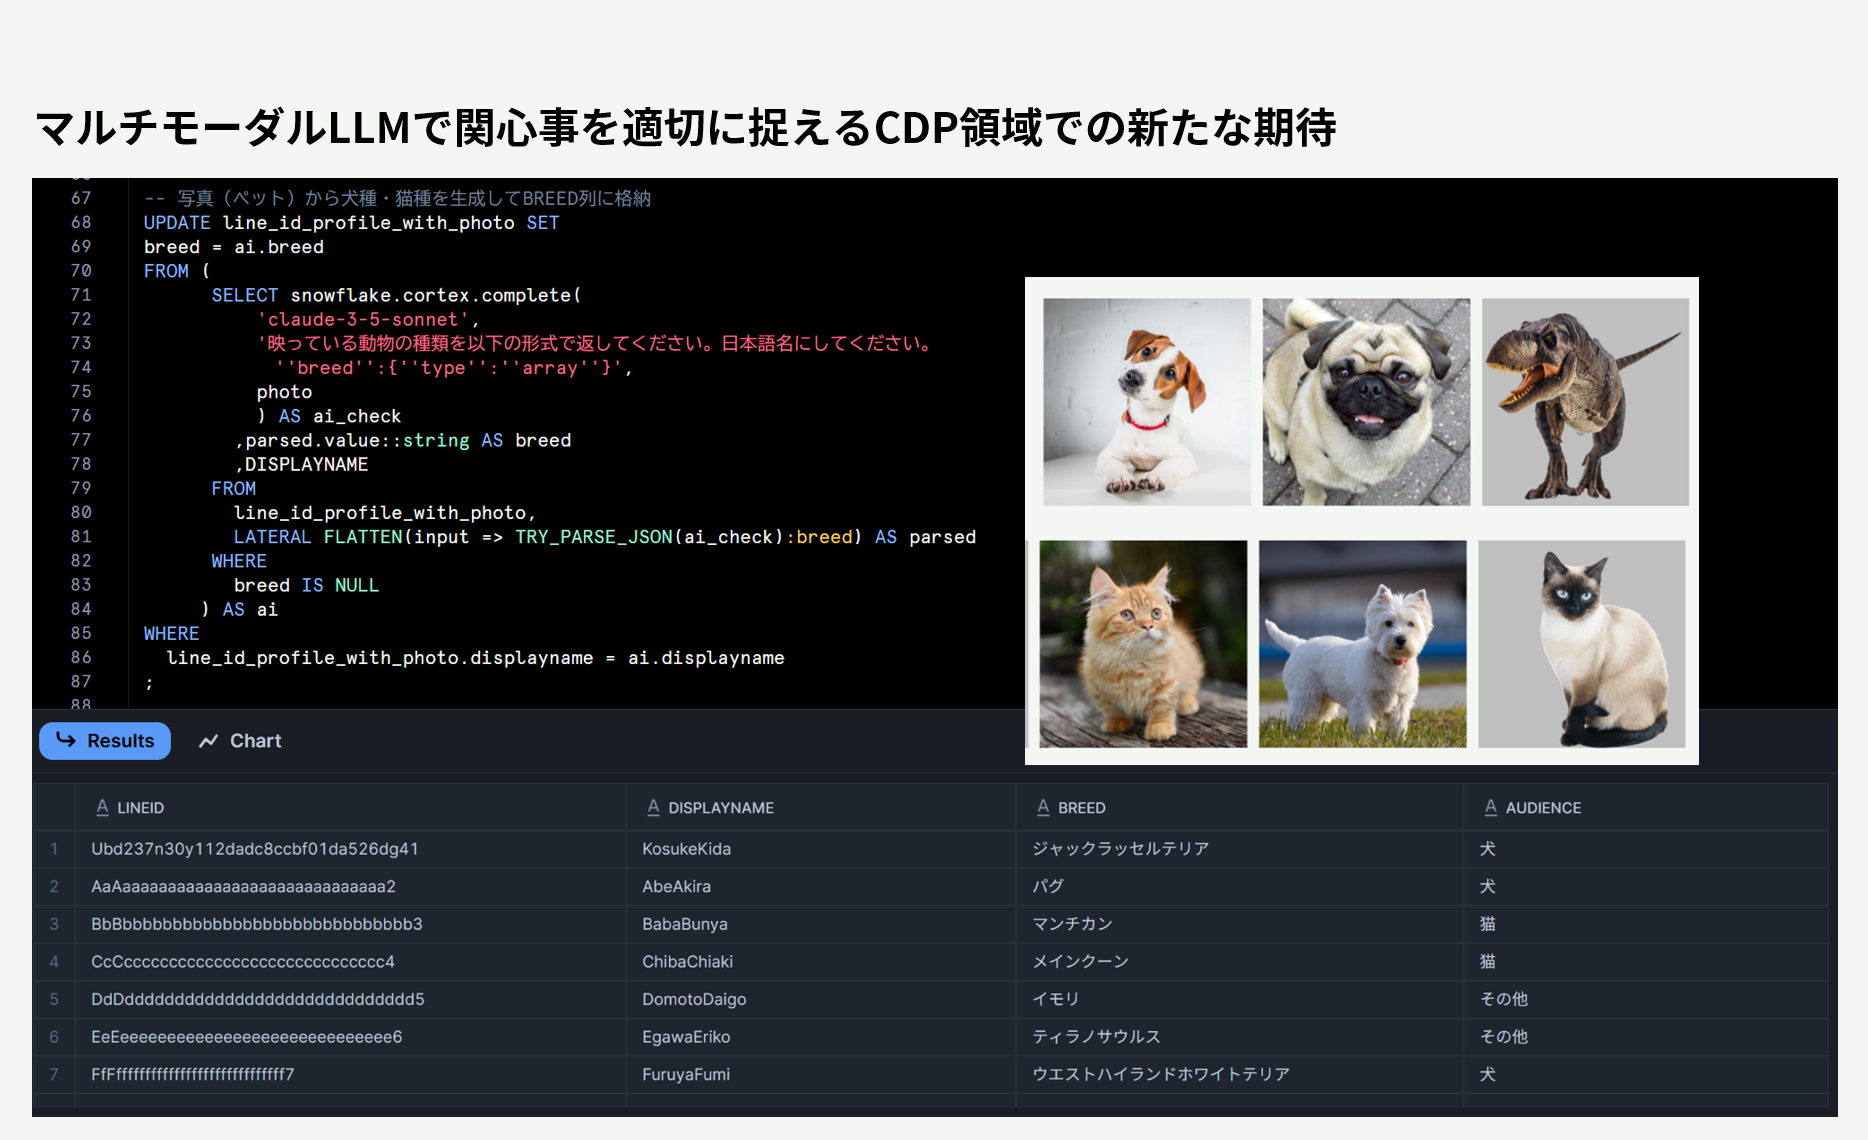Click the text-type icon beside BREED
Image resolution: width=1868 pixels, height=1140 pixels.
tap(1043, 808)
